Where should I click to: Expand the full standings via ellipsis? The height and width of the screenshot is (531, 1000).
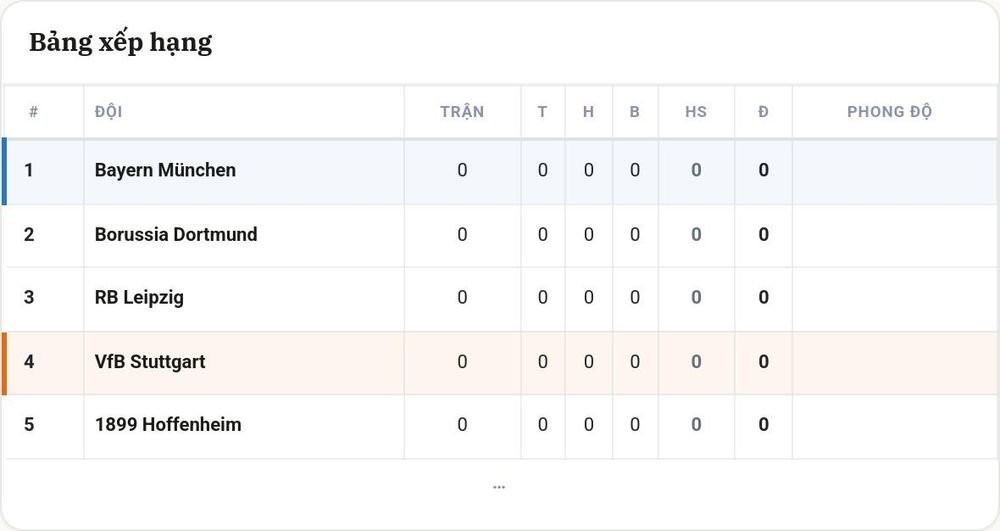click(499, 487)
